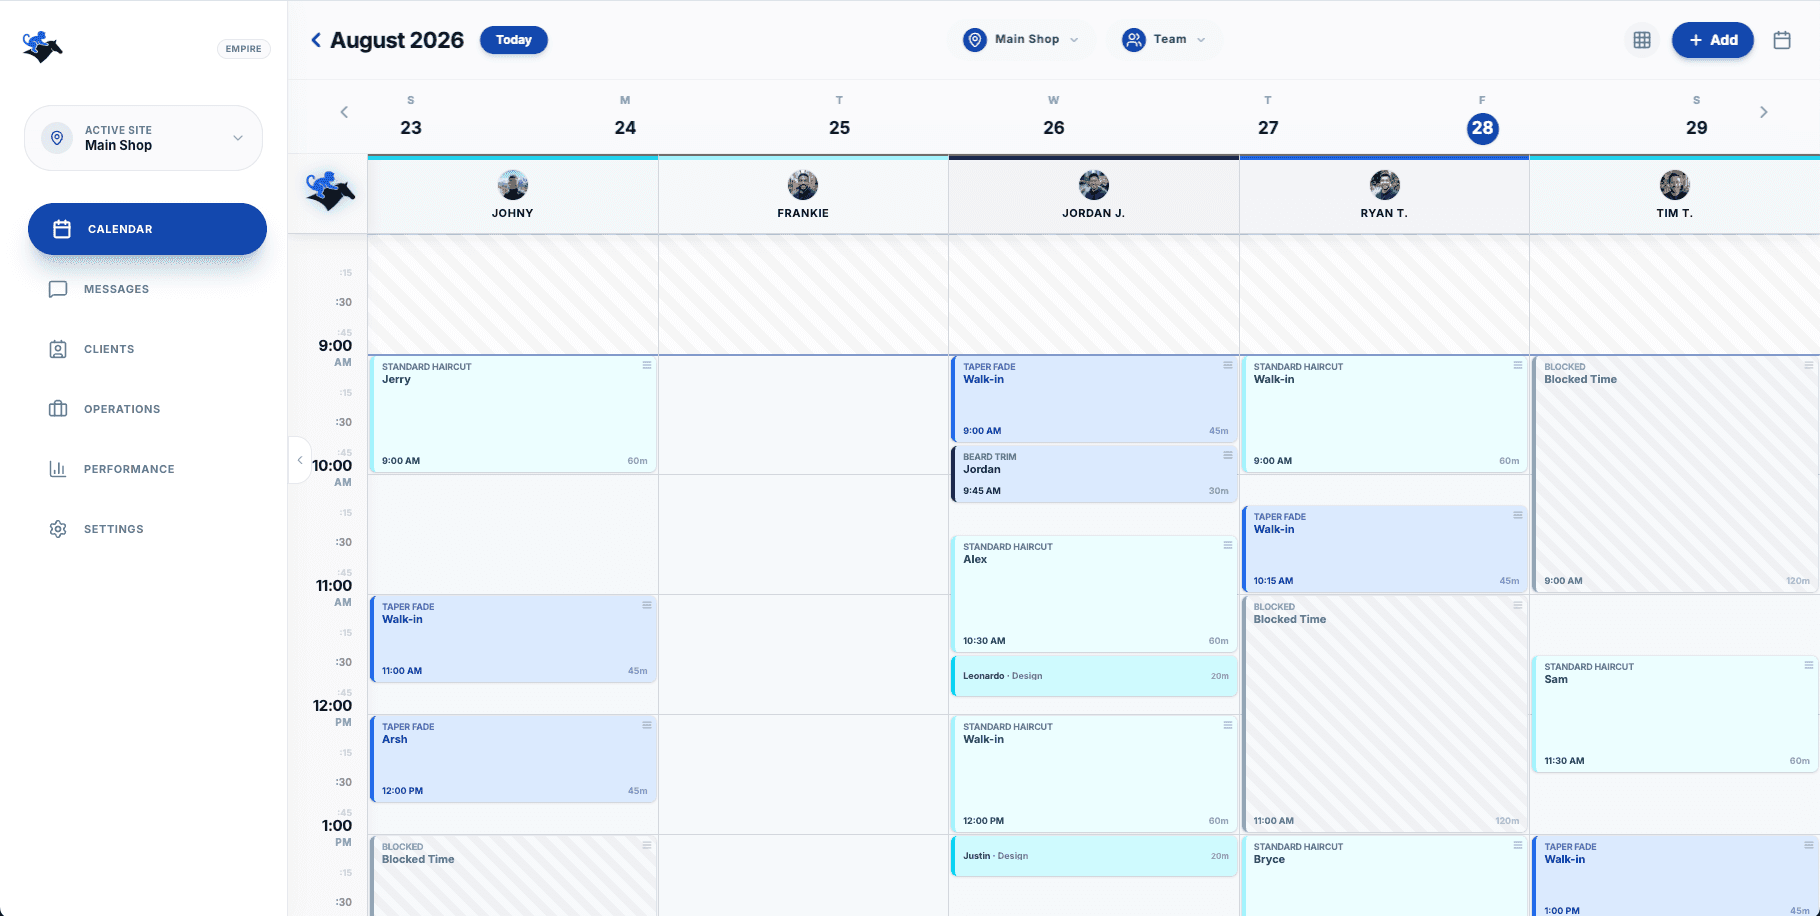Open Ryan's 11:00 AM Blocked Time menu handle
This screenshot has height=916, width=1820.
click(1518, 606)
